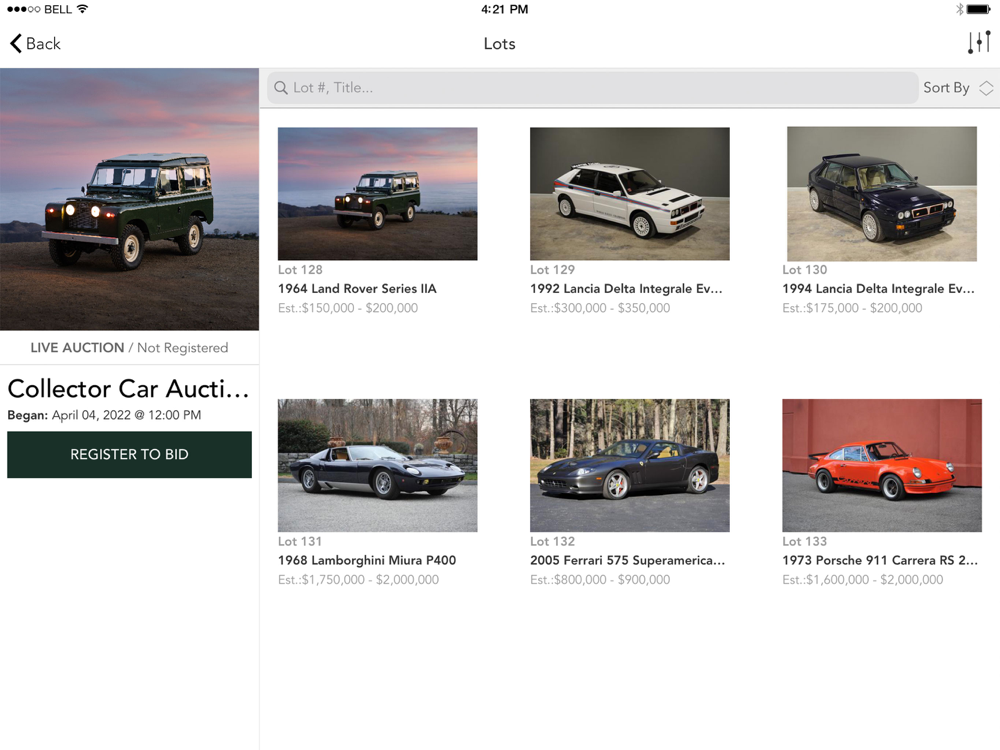Screen dimensions: 1000x750
Task: Tap the Lot 130 label
Action: click(x=805, y=270)
